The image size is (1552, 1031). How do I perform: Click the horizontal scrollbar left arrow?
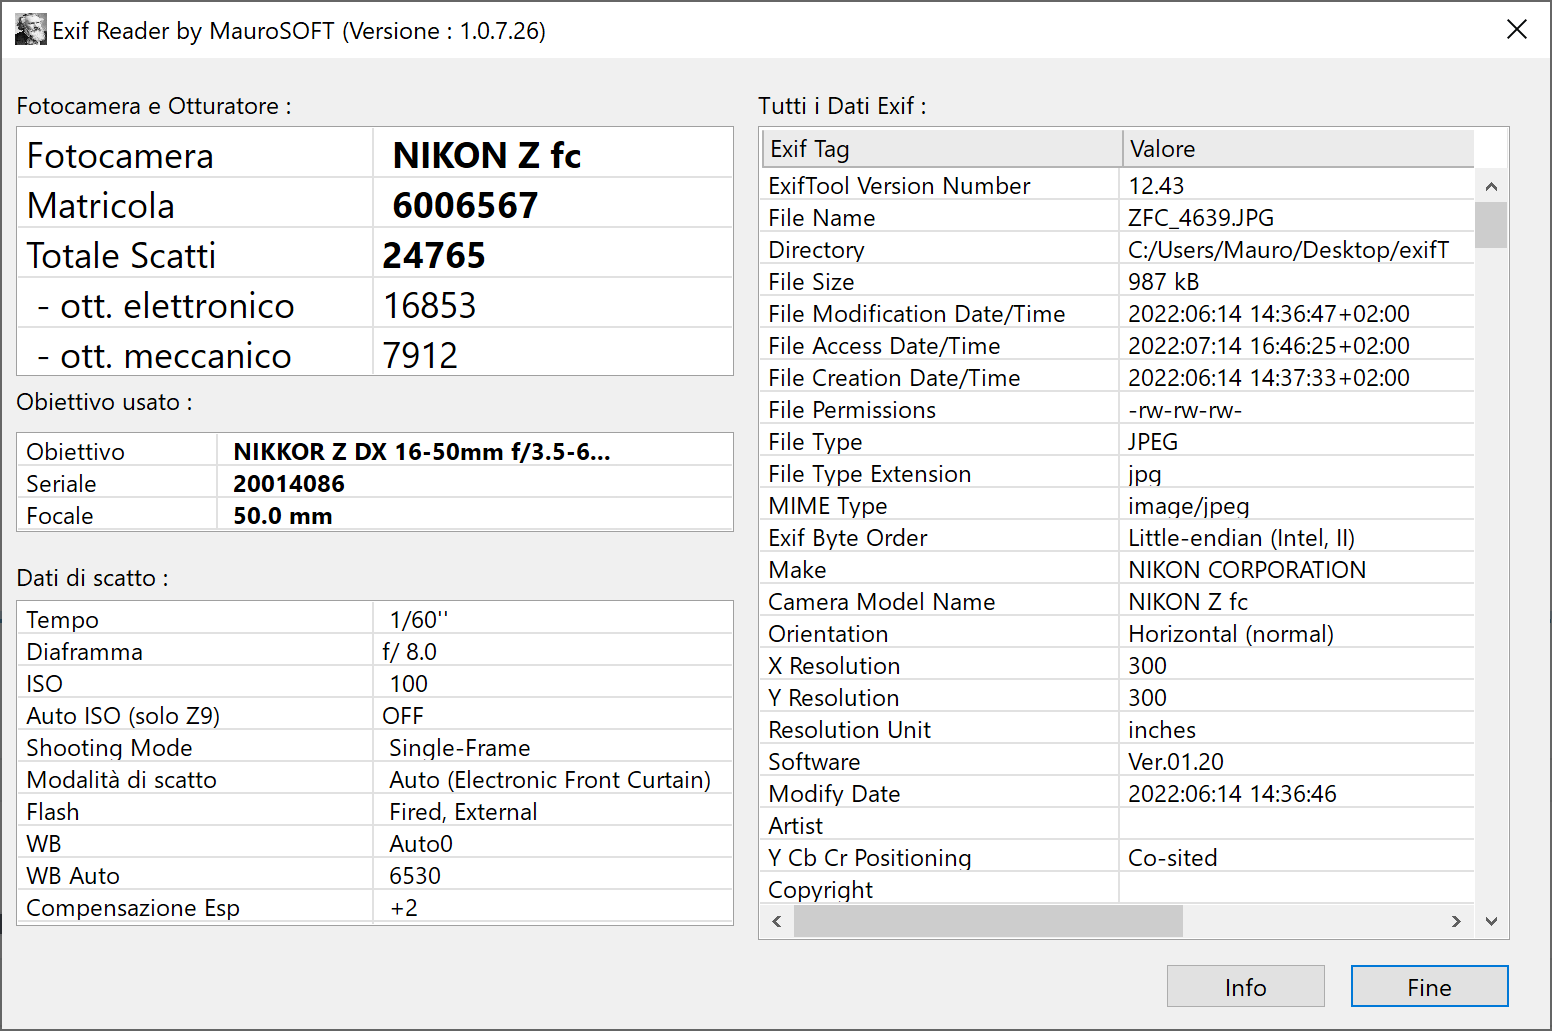tap(777, 921)
